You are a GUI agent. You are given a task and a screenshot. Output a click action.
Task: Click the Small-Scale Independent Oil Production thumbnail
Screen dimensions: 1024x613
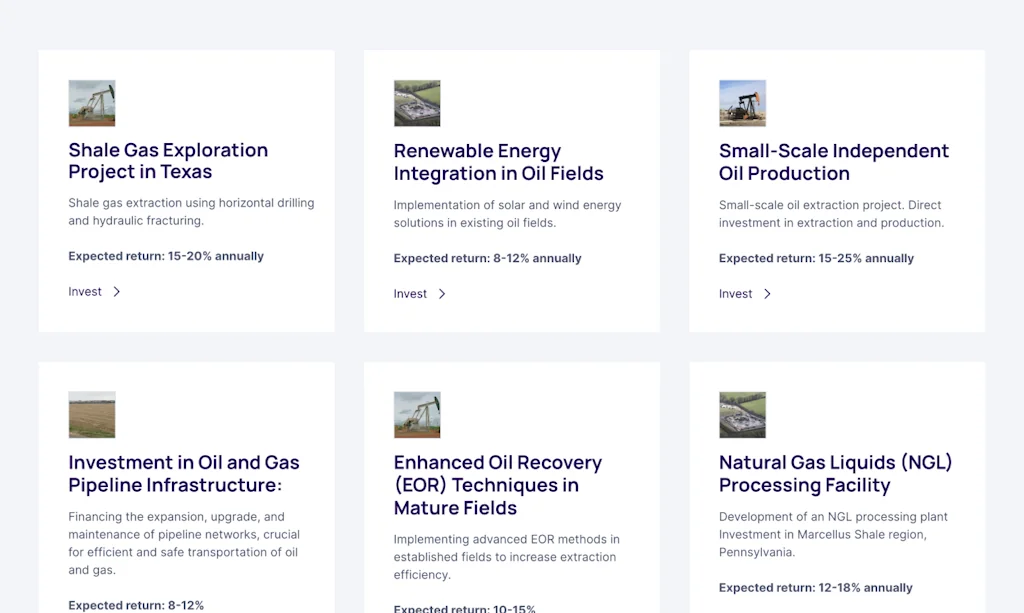pyautogui.click(x=742, y=103)
